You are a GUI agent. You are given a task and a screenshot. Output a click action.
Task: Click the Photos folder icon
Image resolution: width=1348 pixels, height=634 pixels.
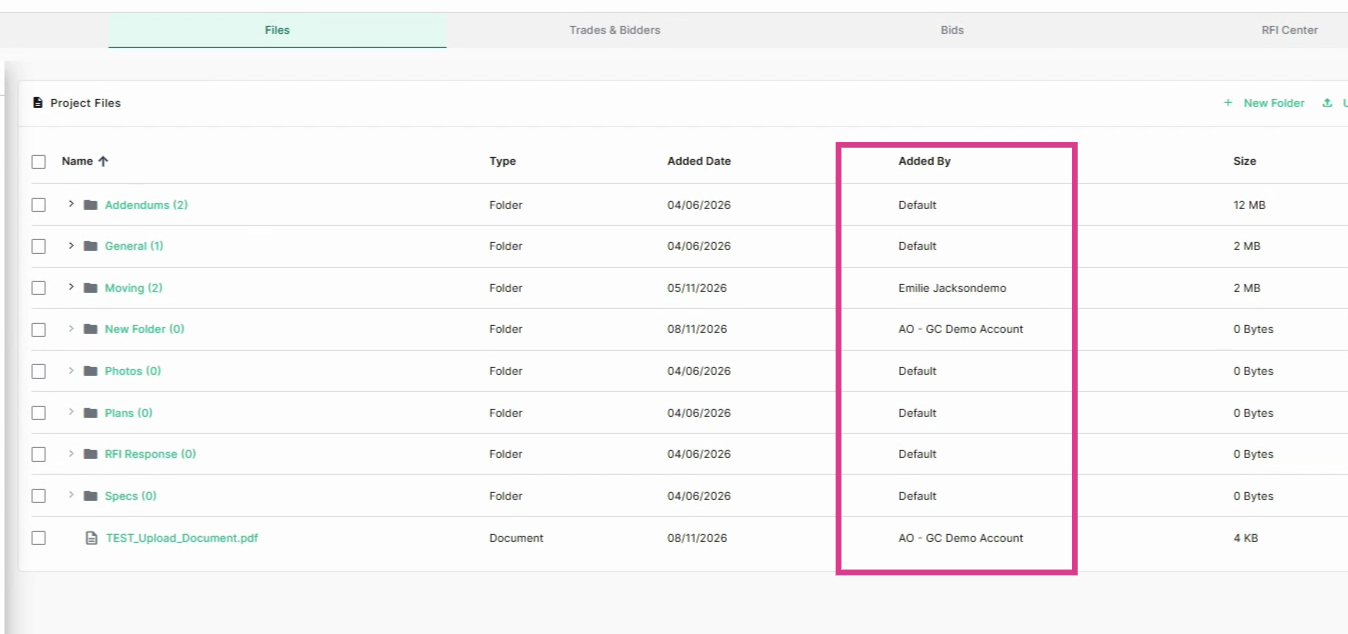click(x=91, y=371)
